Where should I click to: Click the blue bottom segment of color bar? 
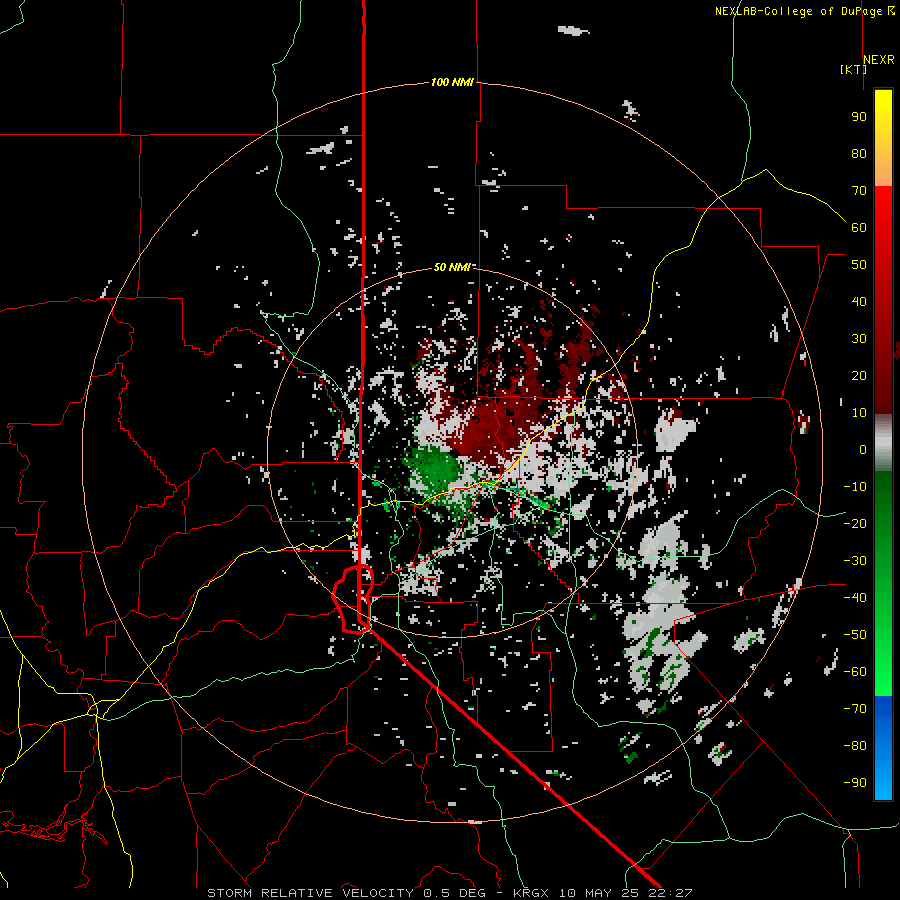[x=883, y=748]
